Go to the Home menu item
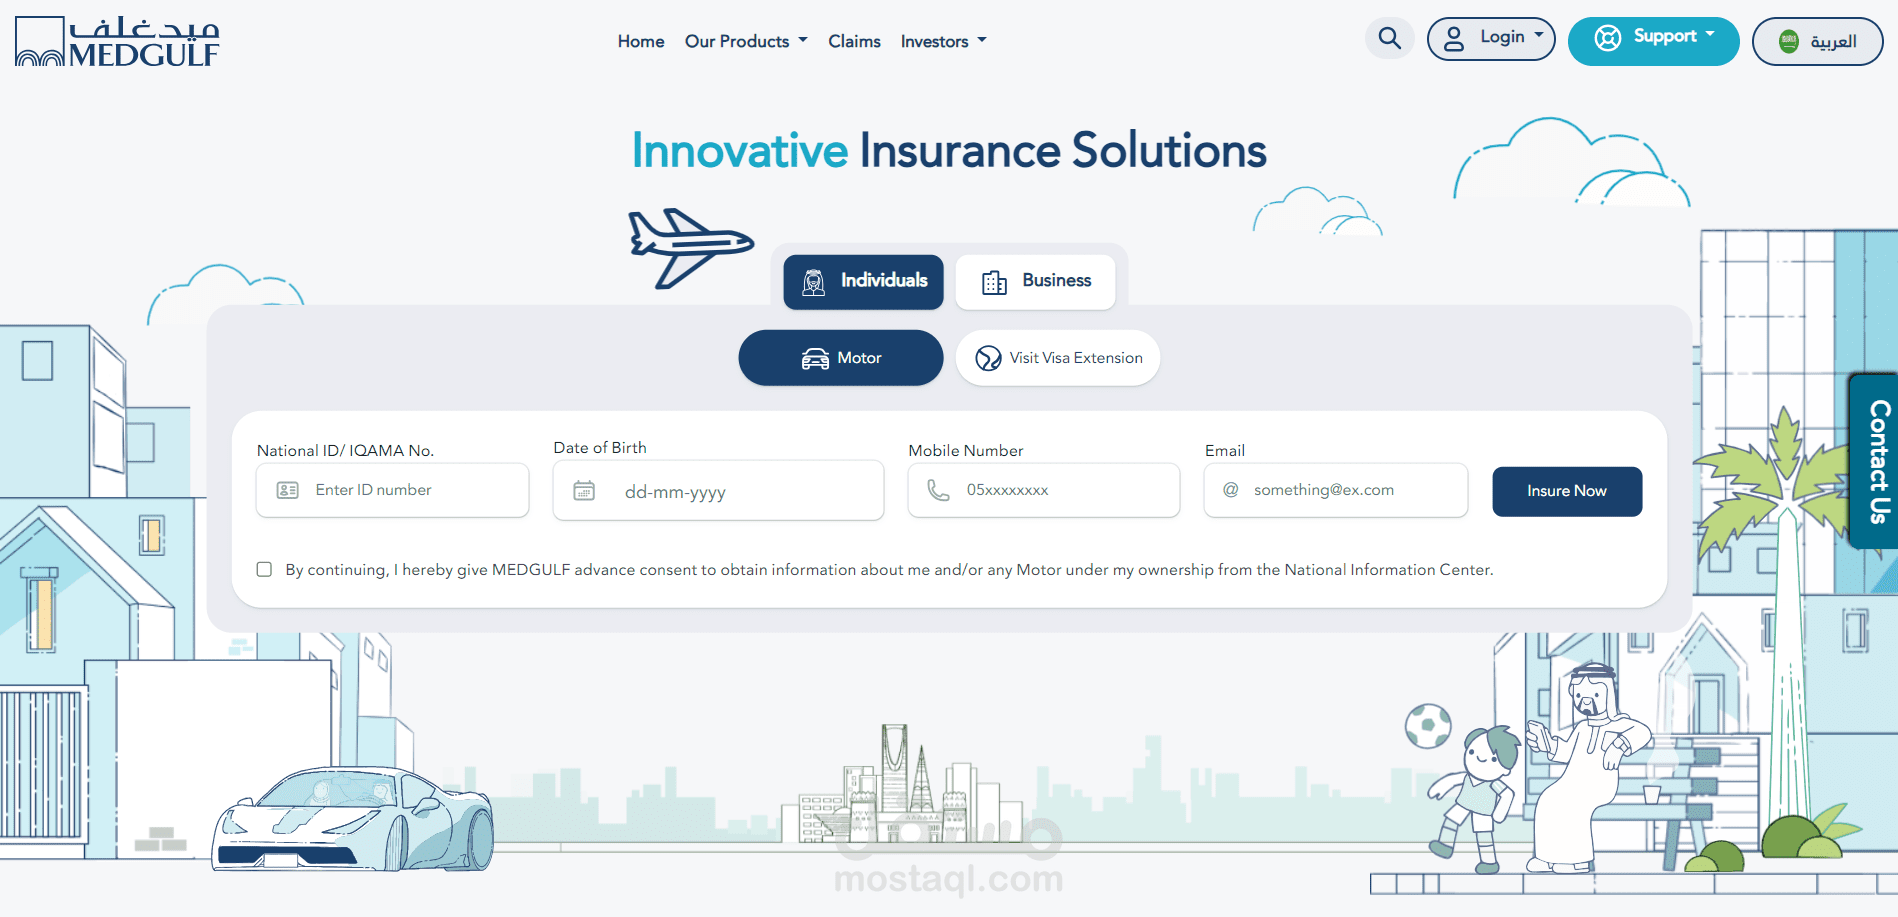The image size is (1898, 917). [x=641, y=41]
